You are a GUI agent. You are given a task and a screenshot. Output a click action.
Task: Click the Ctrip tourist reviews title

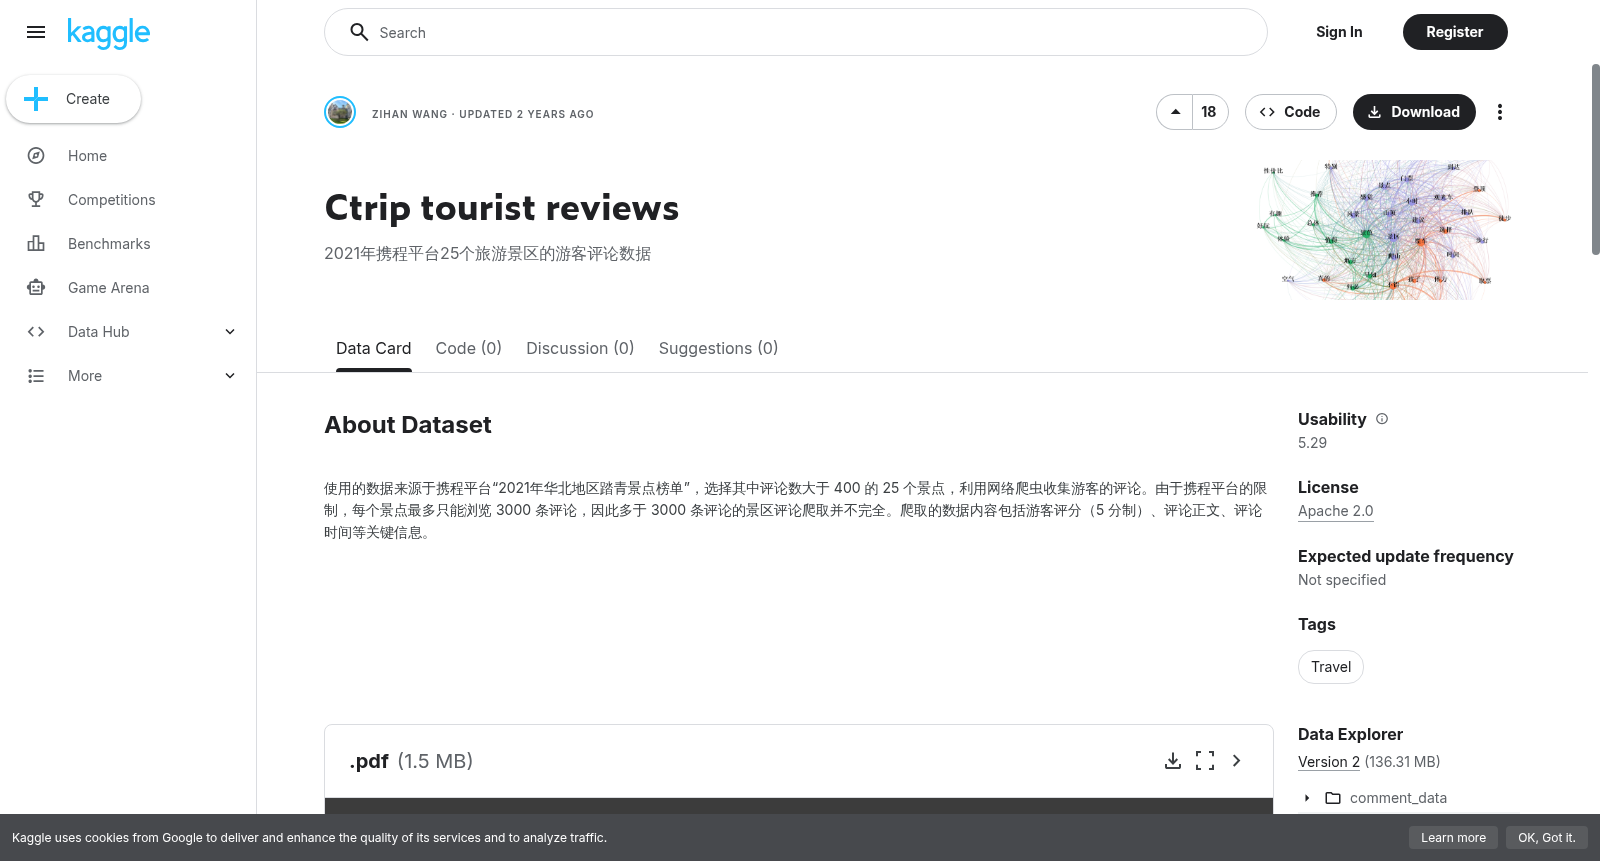[502, 208]
